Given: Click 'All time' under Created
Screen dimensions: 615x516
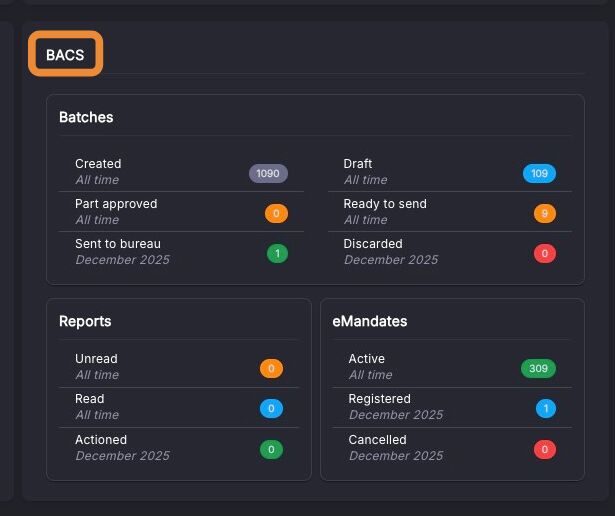Looking at the screenshot, I should point(97,180).
